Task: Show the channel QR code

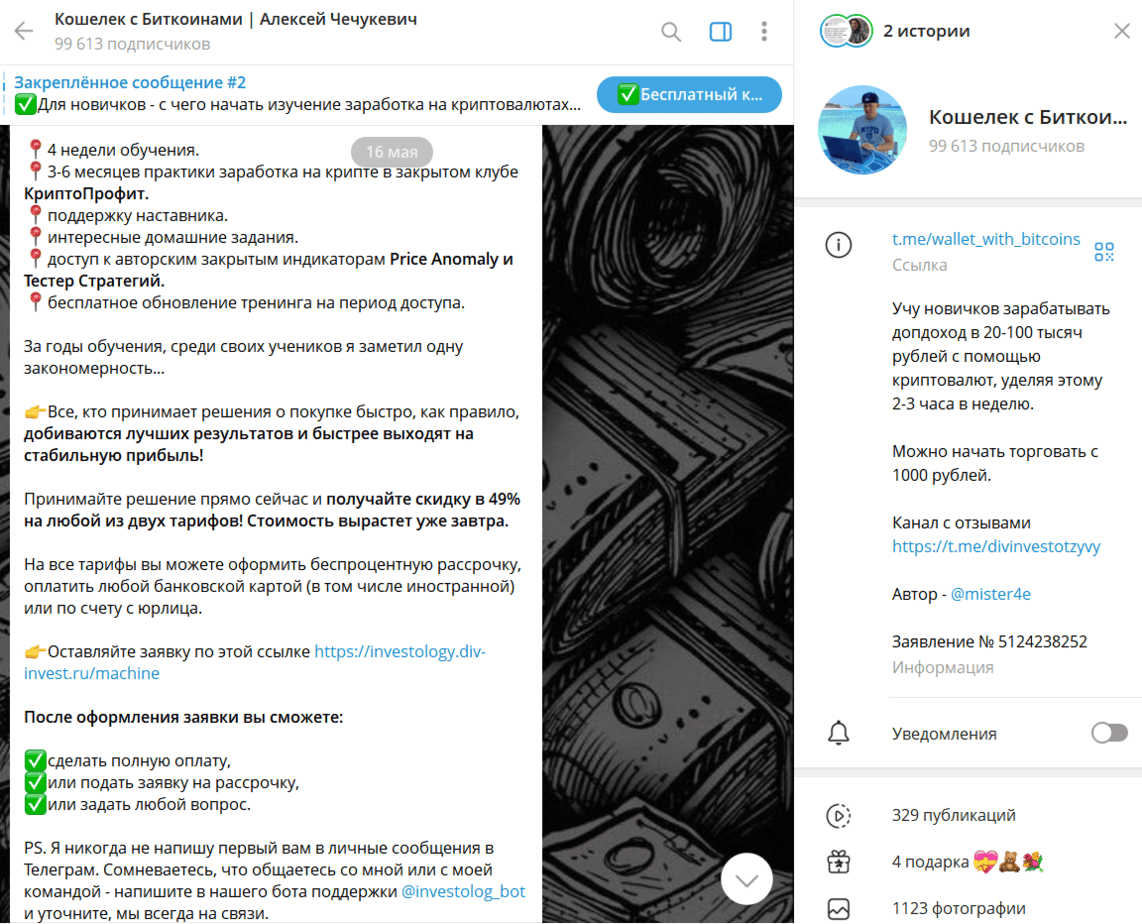Action: tap(1104, 252)
